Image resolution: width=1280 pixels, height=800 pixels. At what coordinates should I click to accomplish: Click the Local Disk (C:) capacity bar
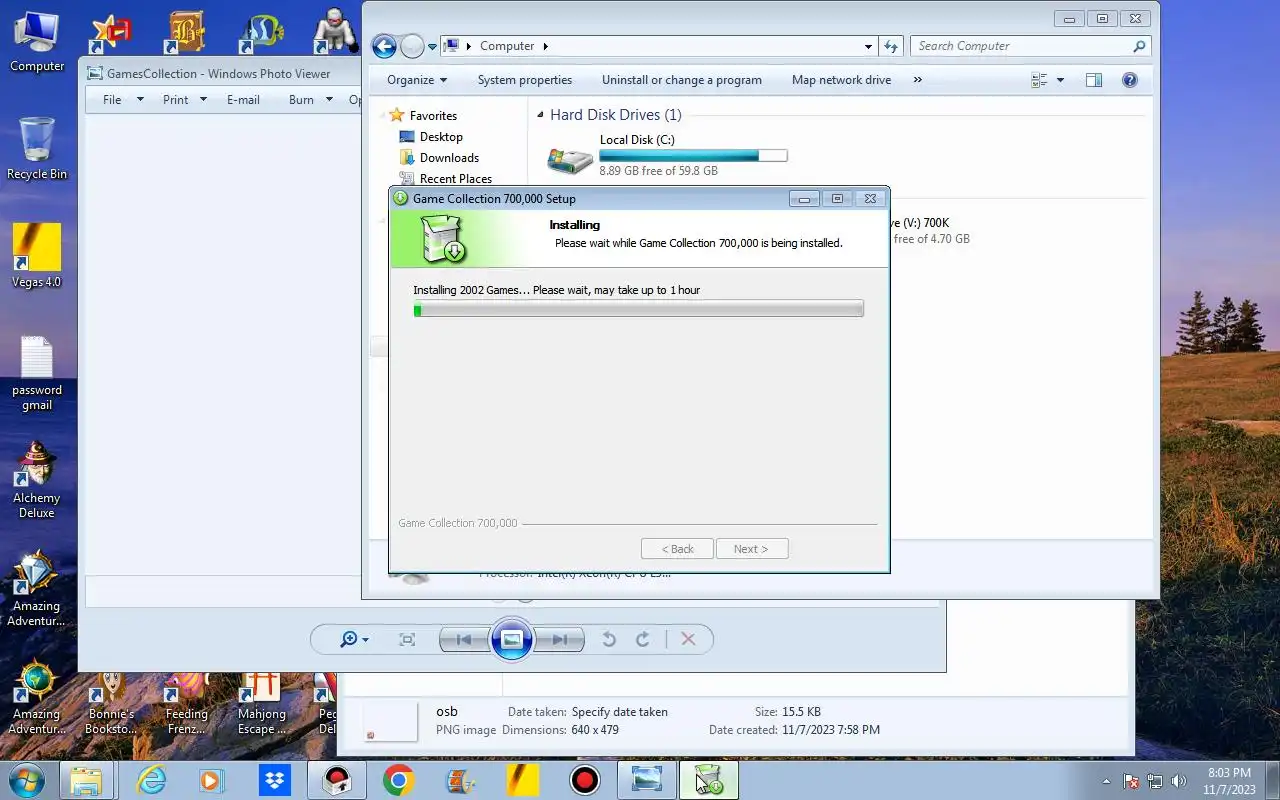coord(693,155)
